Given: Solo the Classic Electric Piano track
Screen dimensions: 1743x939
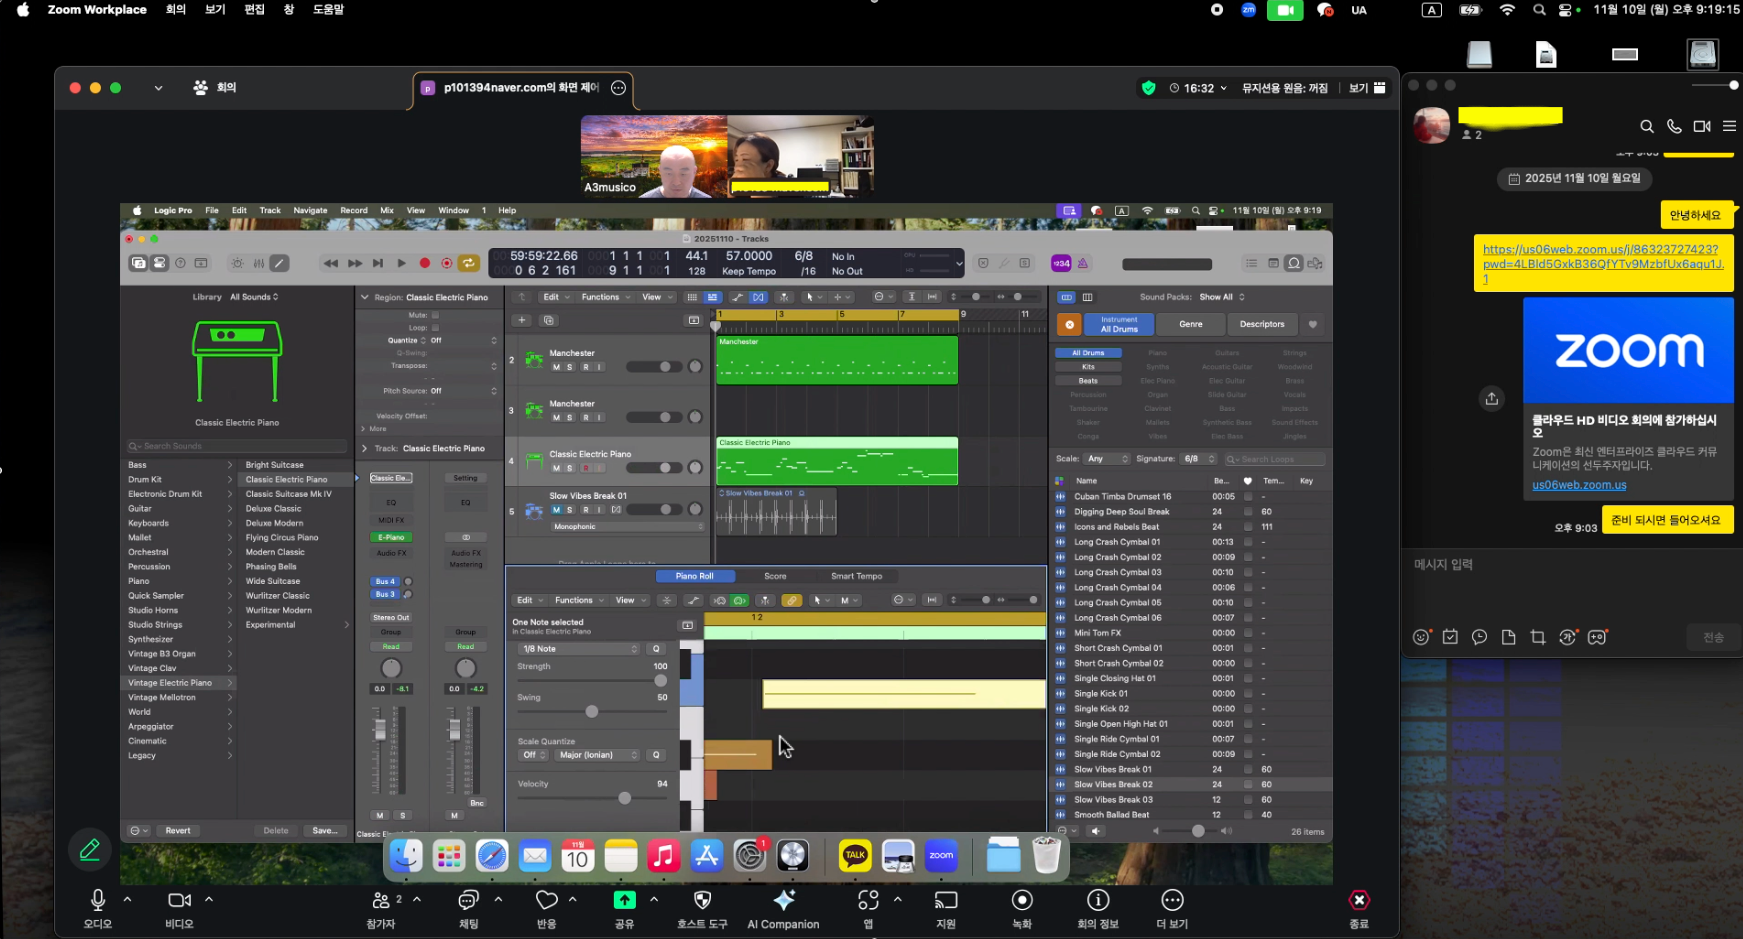Looking at the screenshot, I should [570, 468].
